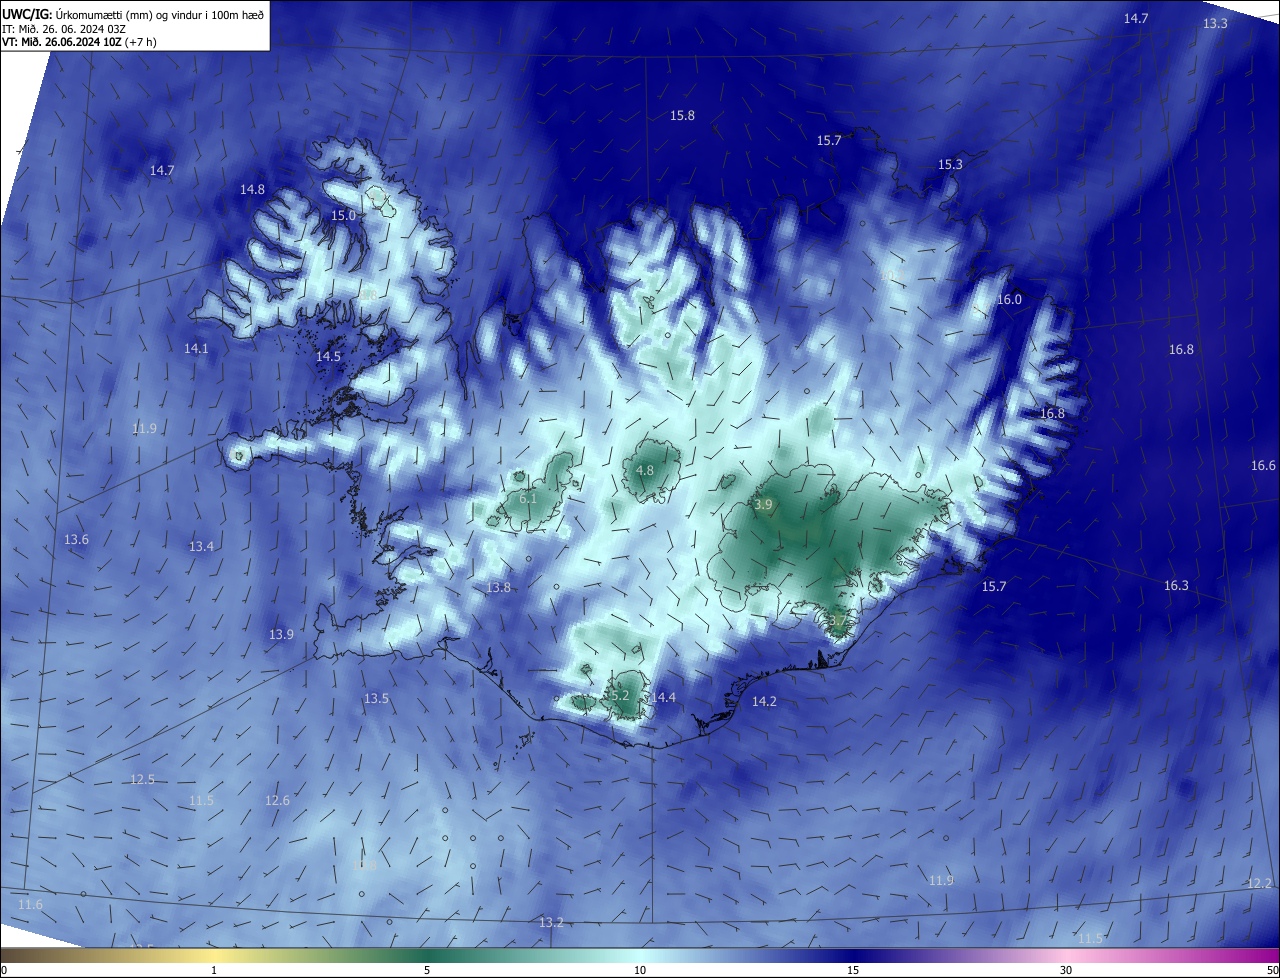Select the 3.7 value near the southeast coast

coord(838,622)
